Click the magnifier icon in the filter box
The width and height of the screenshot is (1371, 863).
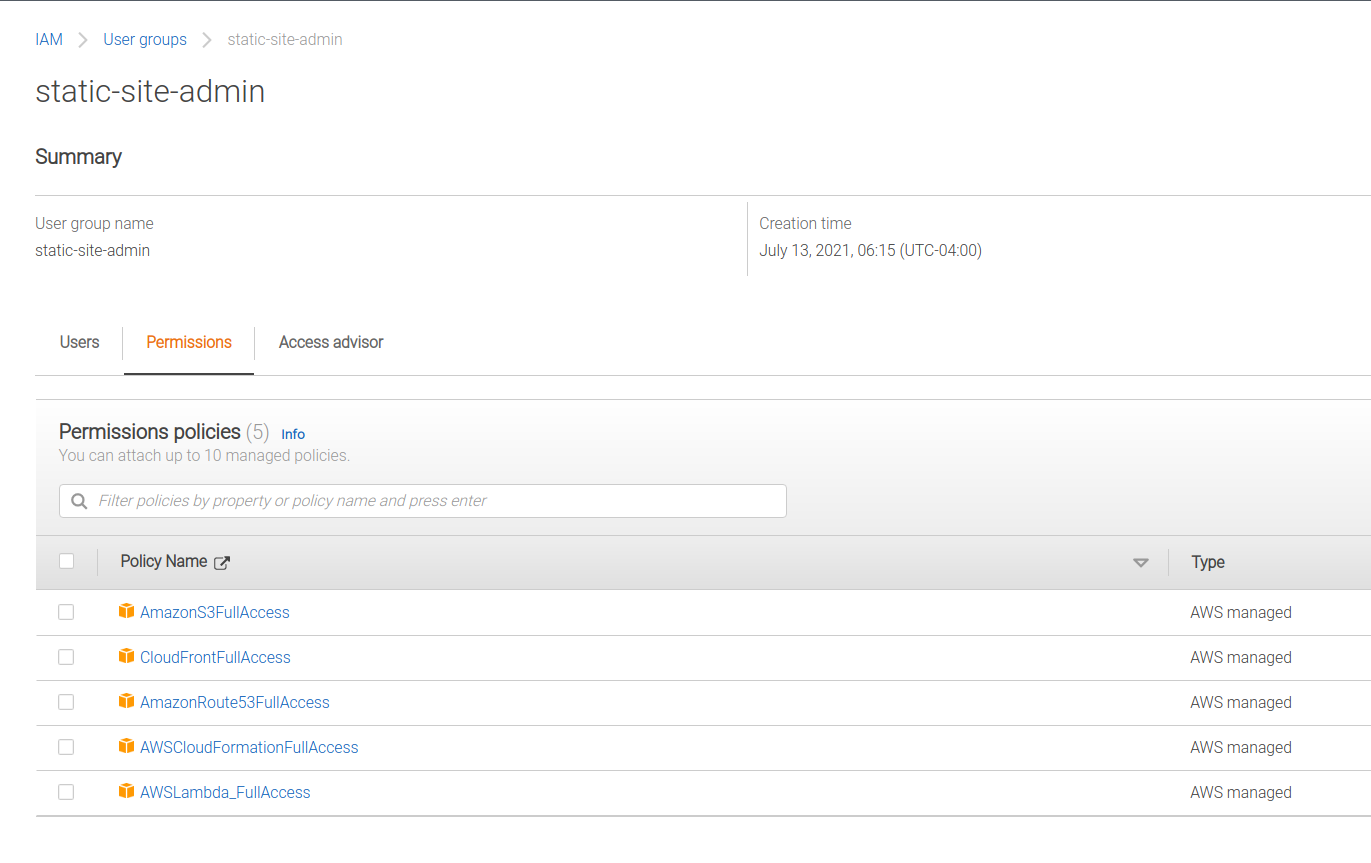(79, 501)
